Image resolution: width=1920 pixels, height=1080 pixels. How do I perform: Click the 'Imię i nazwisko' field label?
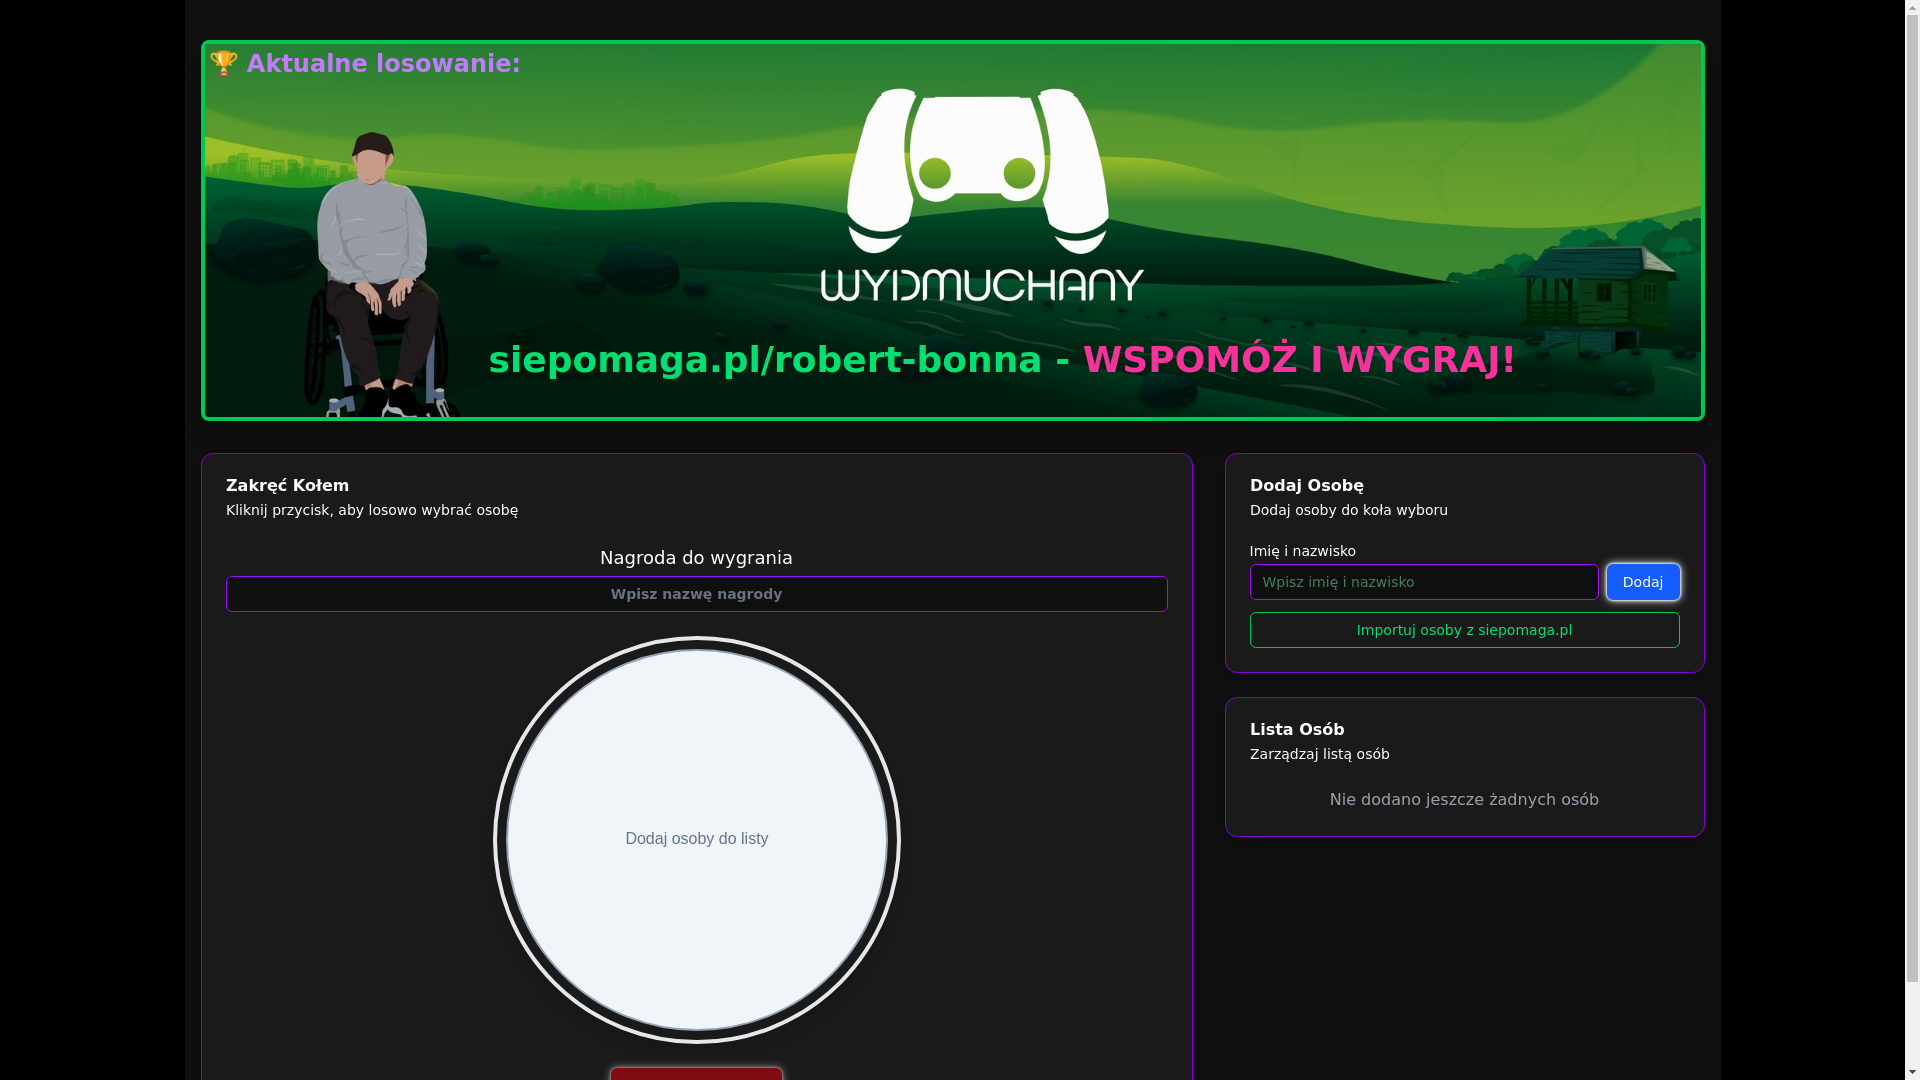1303,551
